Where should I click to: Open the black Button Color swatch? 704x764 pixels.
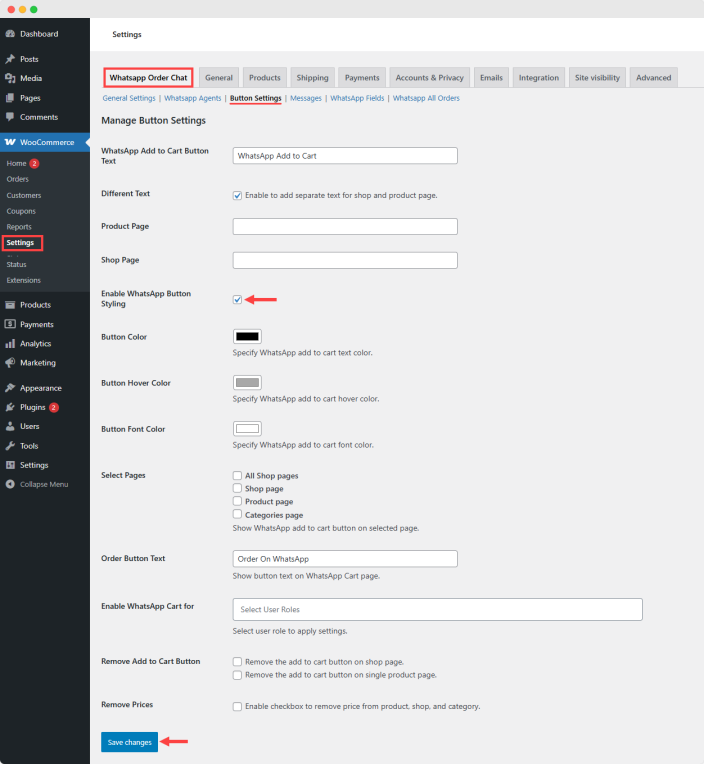[247, 336]
